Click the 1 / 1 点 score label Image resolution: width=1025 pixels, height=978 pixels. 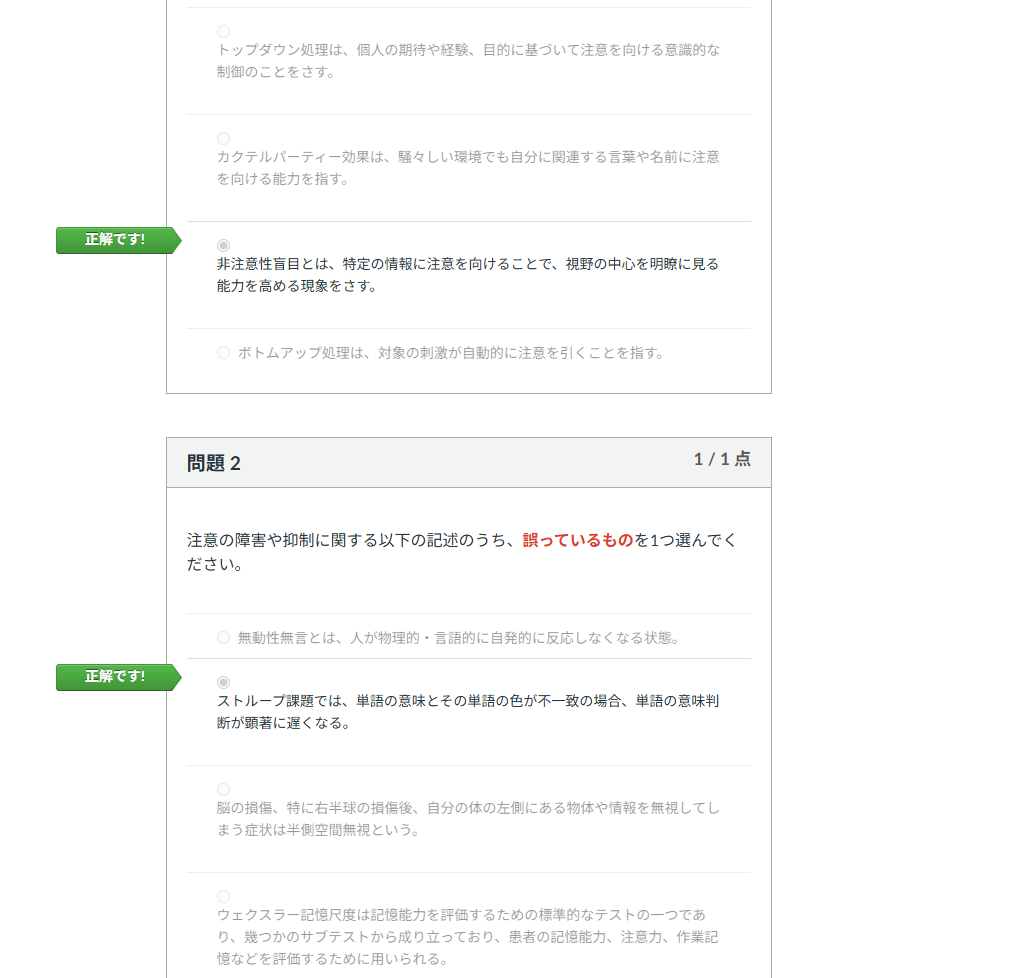point(722,459)
